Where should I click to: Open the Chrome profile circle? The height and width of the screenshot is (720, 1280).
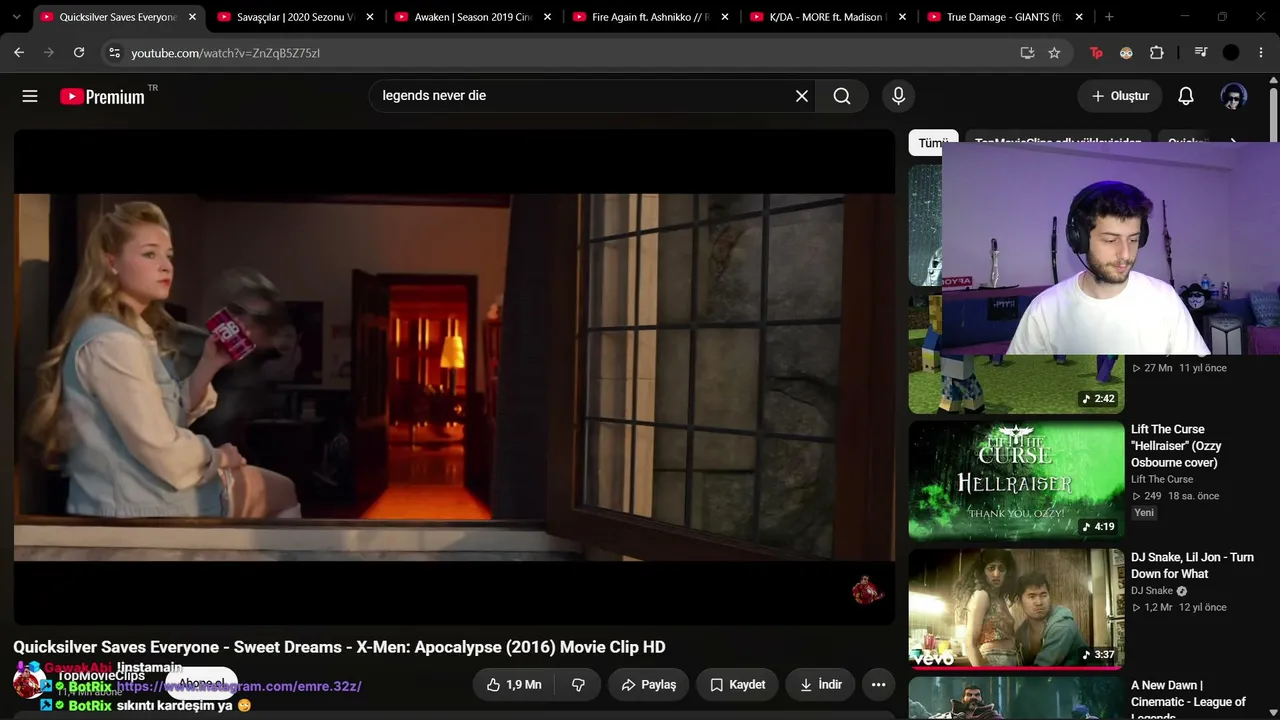pos(1231,53)
